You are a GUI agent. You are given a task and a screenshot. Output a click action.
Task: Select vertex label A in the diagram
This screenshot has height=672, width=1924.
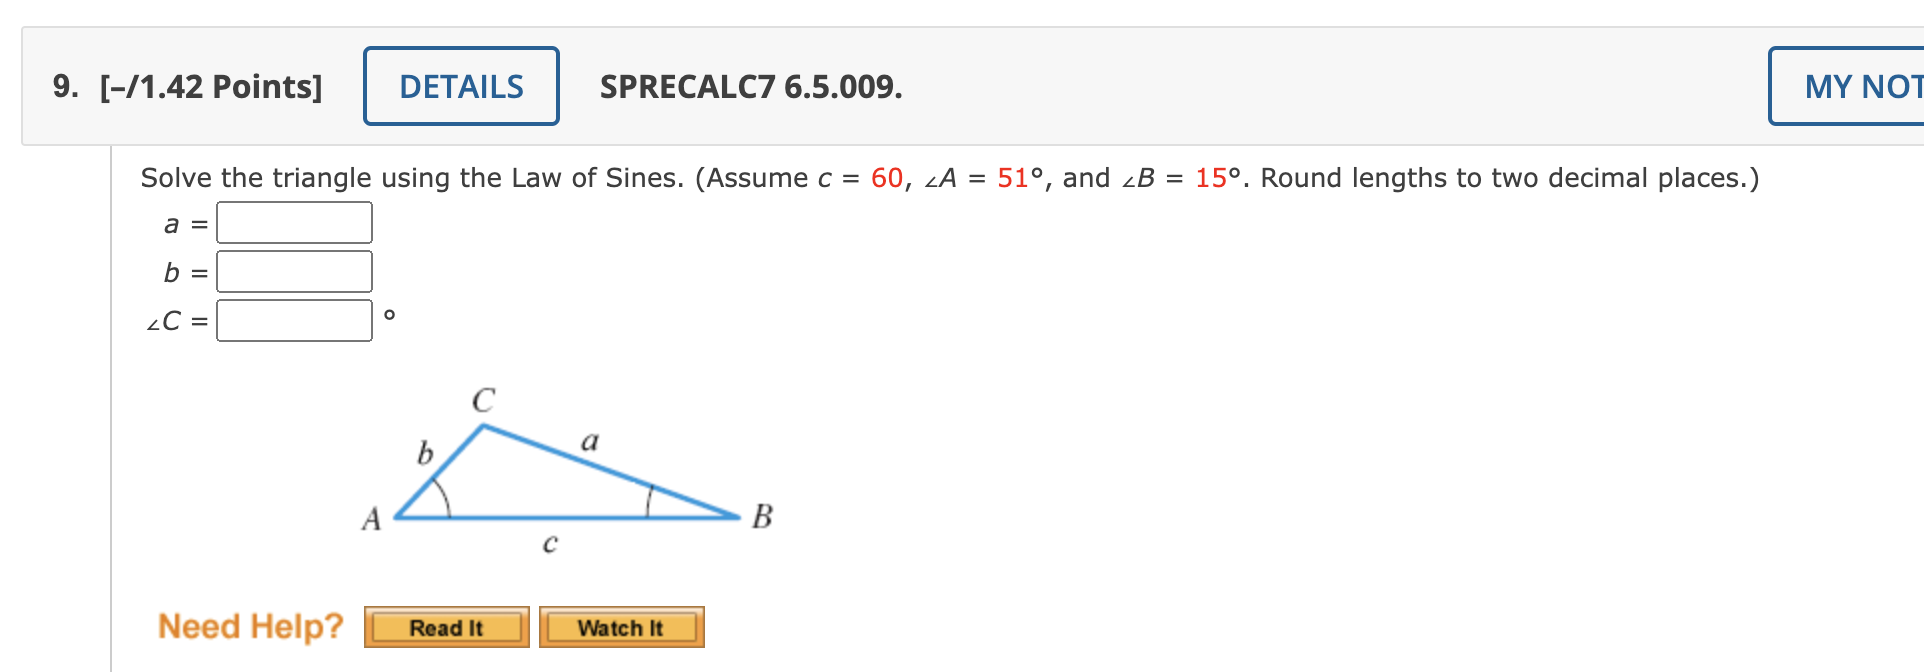pos(372,519)
